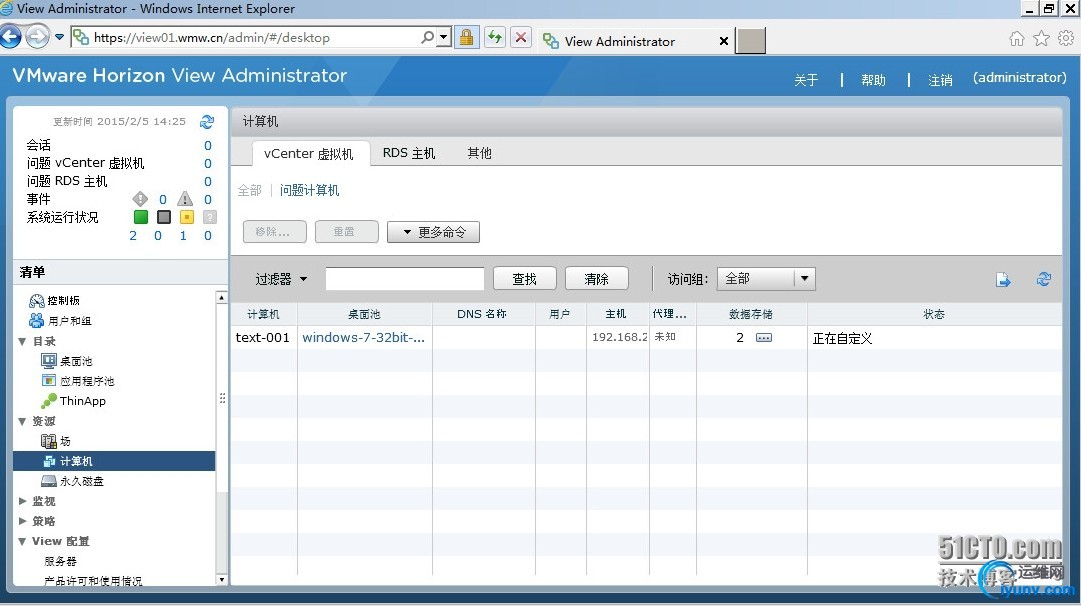Viewport: 1081px width, 606px height.
Task: Click the browser address bar
Action: [255, 37]
